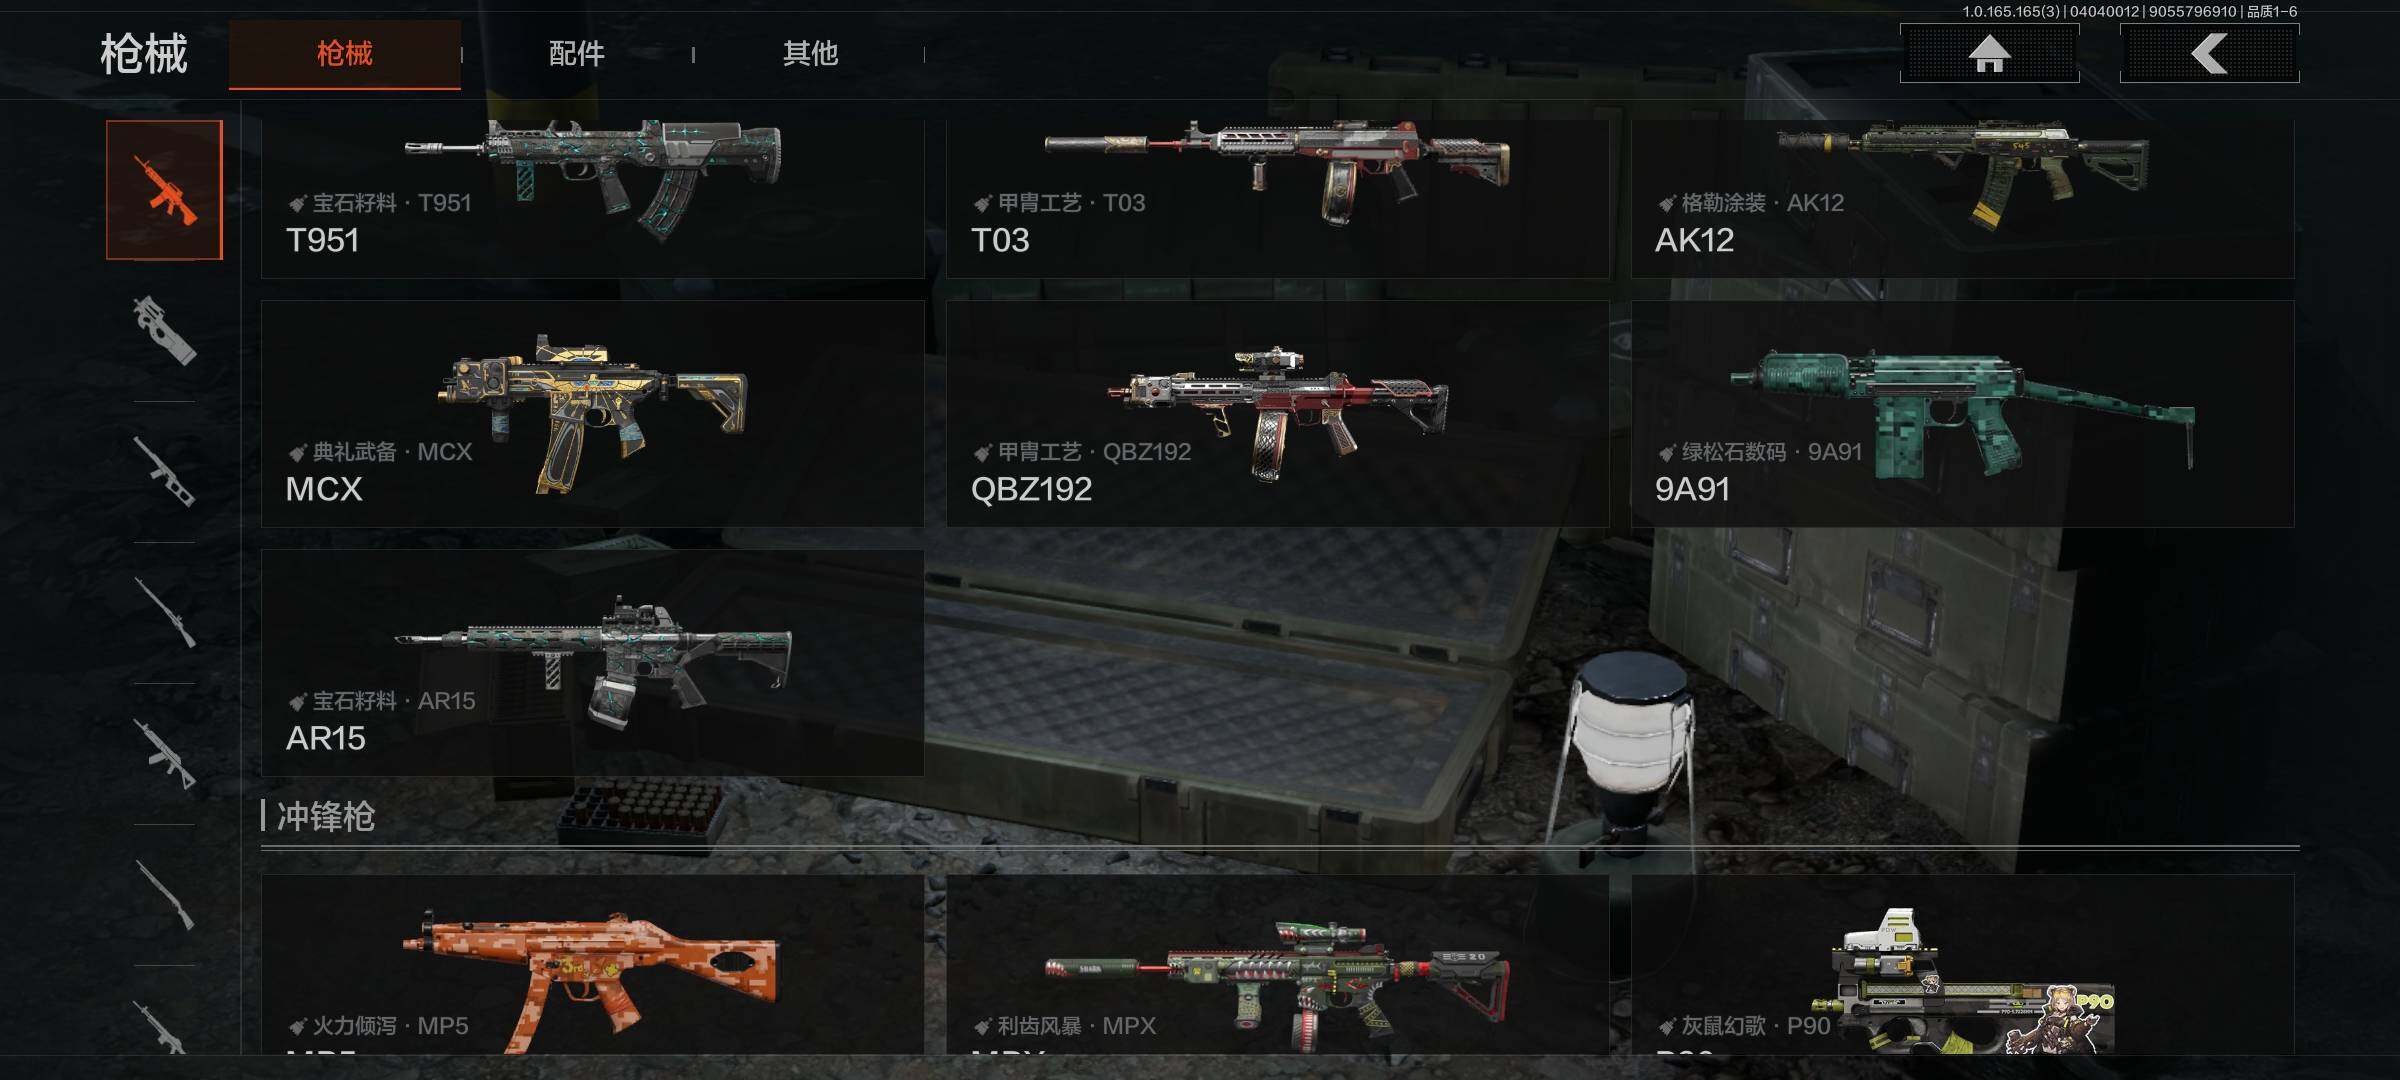
Task: Switch to the 配件 tab
Action: pyautogui.click(x=577, y=54)
